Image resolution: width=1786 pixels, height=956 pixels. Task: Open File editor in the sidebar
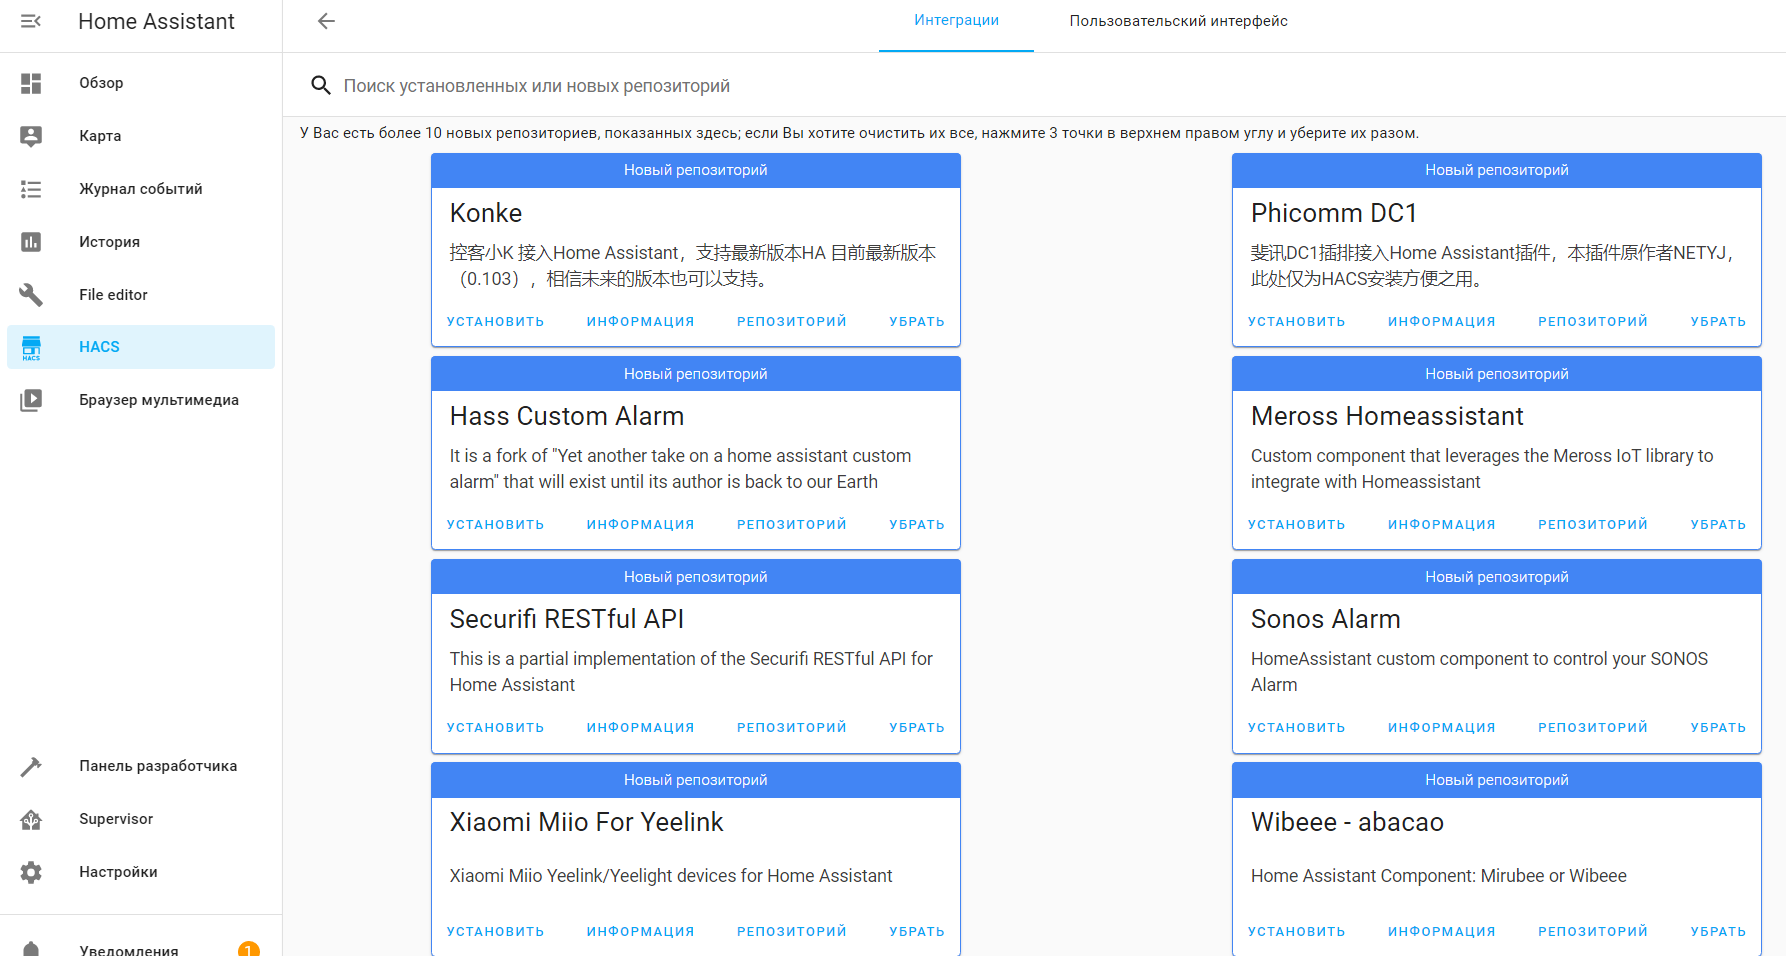click(141, 295)
